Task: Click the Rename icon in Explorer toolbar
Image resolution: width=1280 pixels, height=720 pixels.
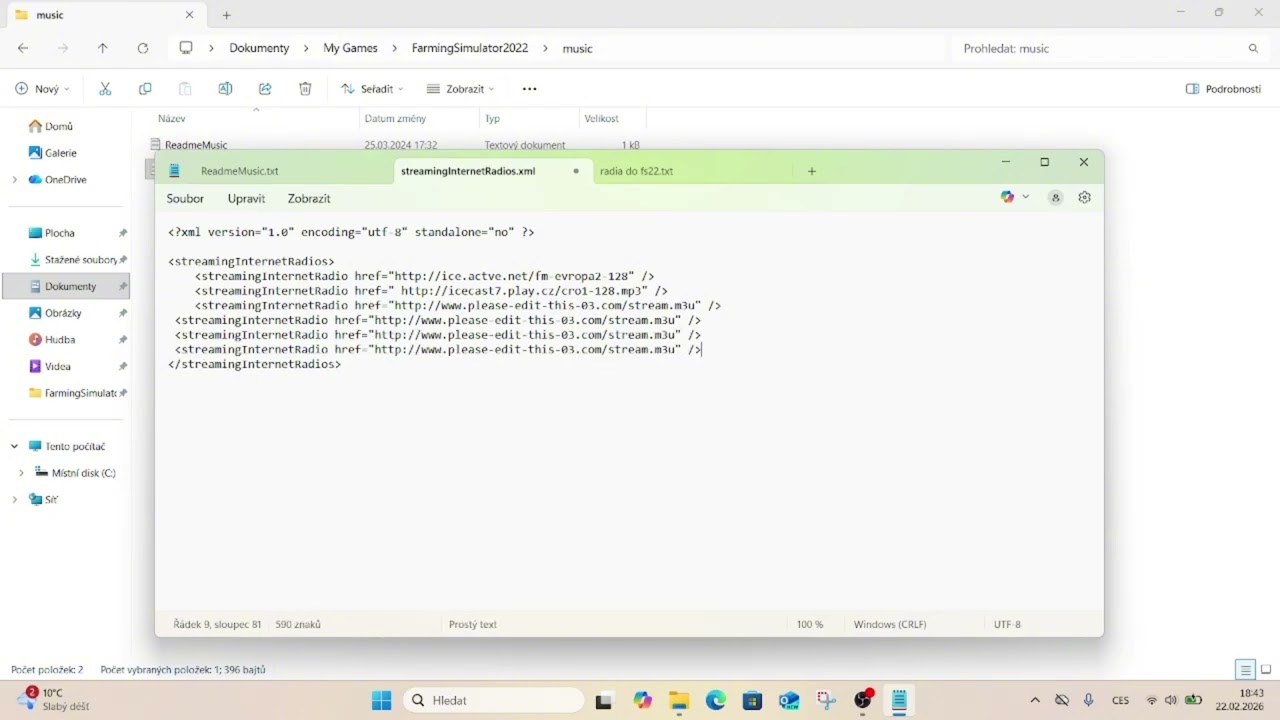Action: pyautogui.click(x=225, y=89)
